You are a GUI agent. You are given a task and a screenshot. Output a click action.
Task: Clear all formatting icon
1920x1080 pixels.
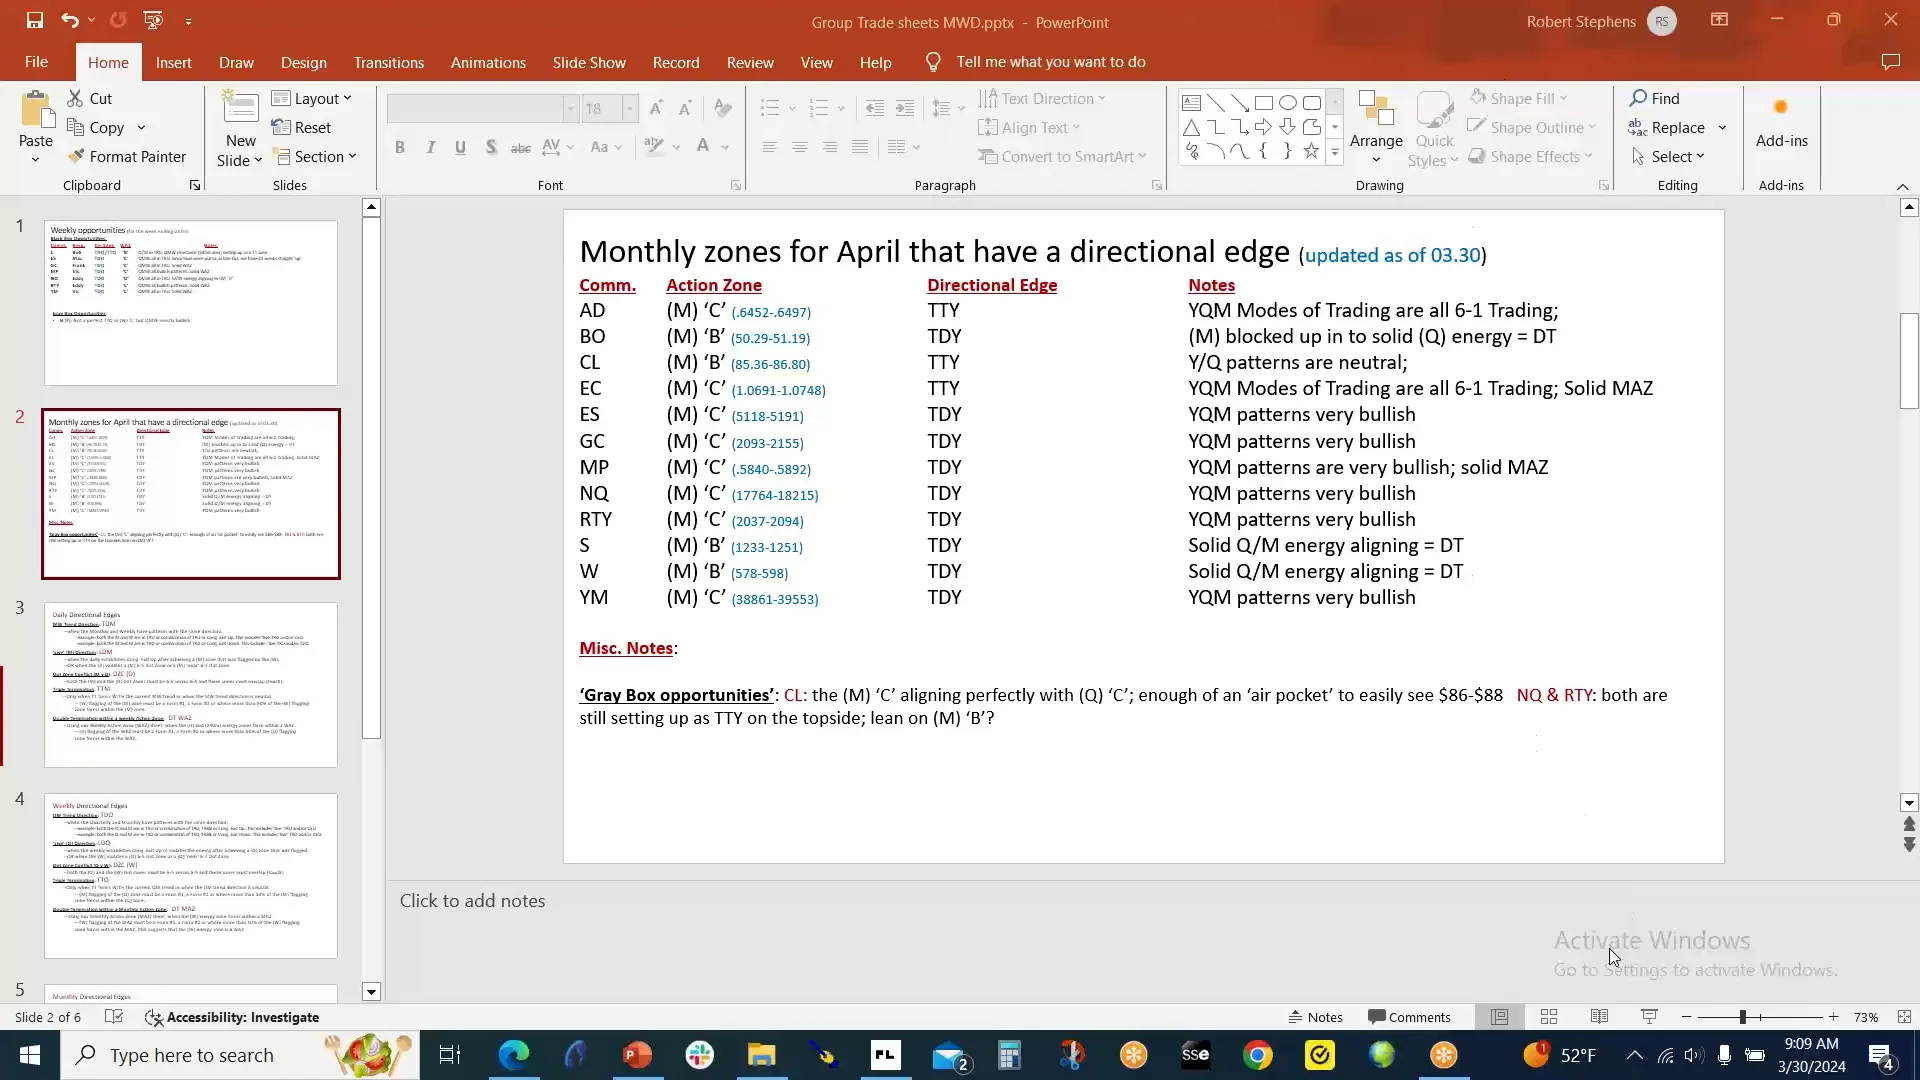coord(723,108)
